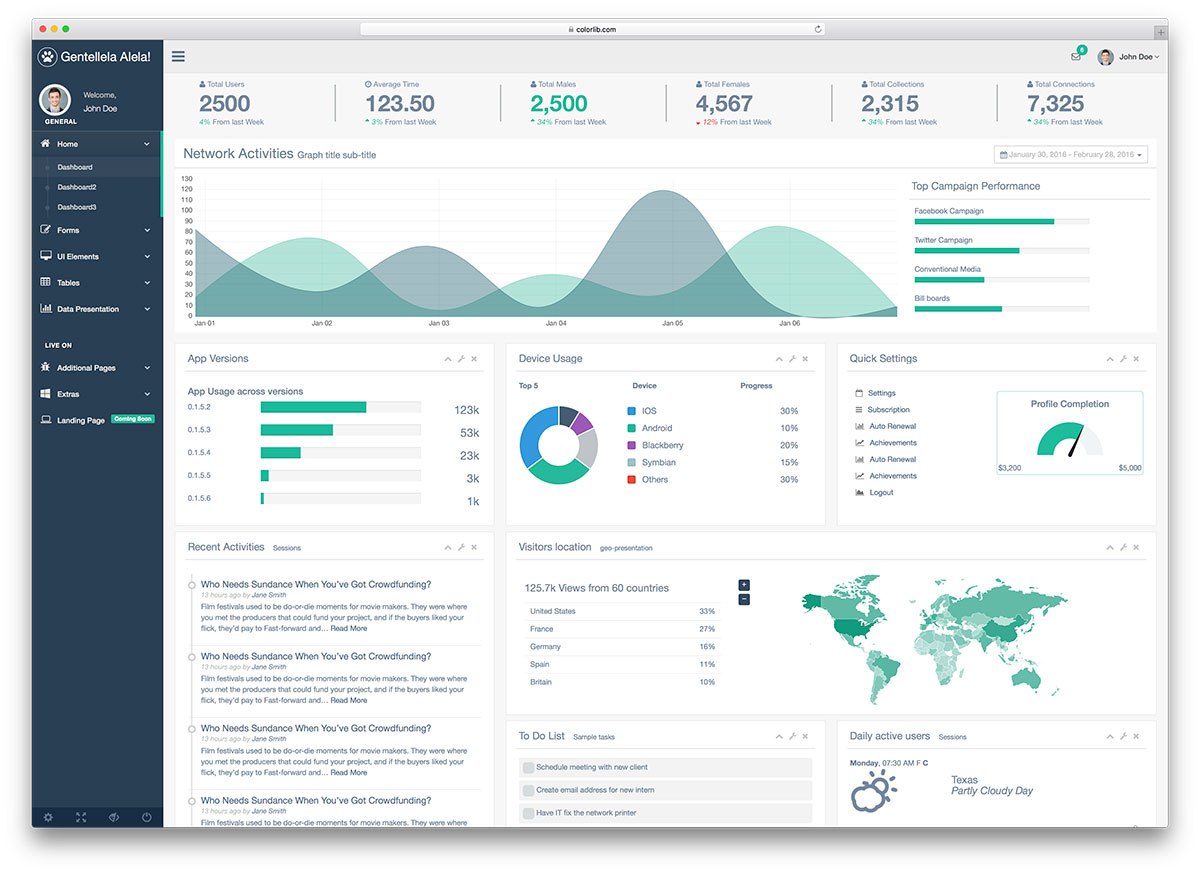Click the fullscreen arrows icon in sidebar footer
The width and height of the screenshot is (1200, 873).
pos(80,817)
